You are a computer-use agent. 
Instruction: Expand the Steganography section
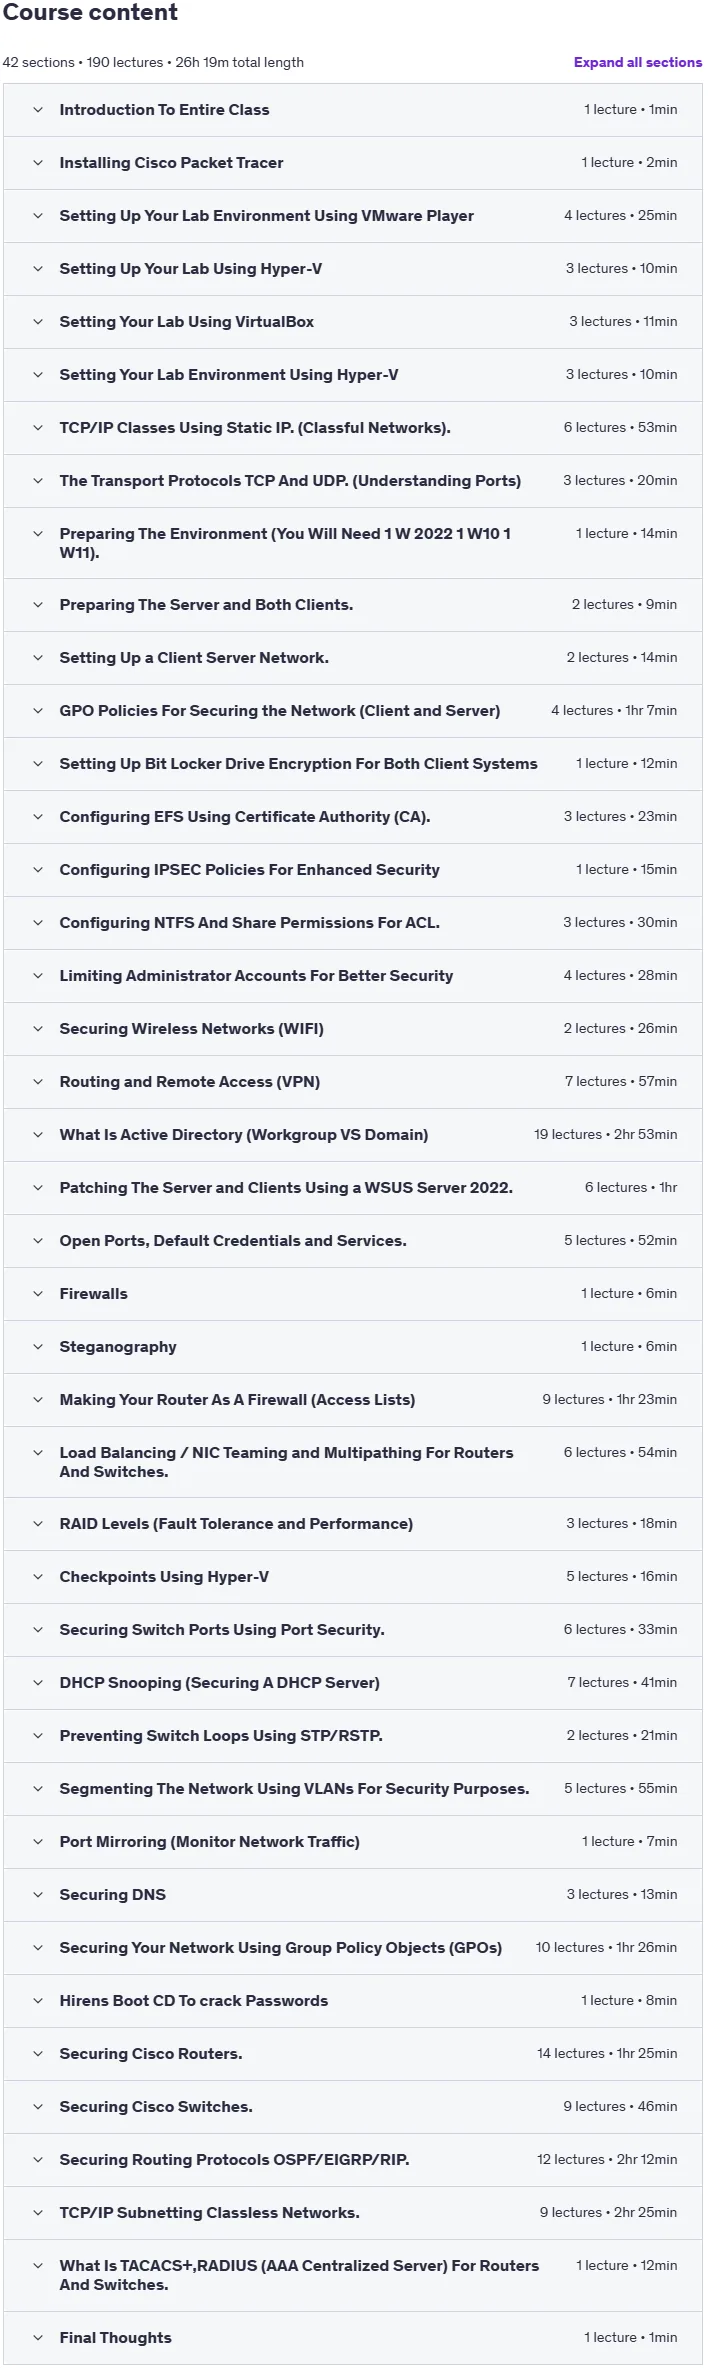(353, 1347)
